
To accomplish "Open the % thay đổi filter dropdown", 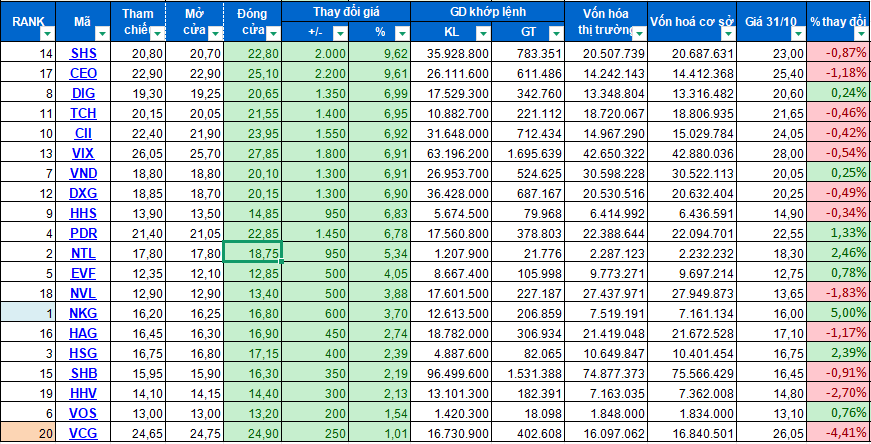I will (x=863, y=34).
